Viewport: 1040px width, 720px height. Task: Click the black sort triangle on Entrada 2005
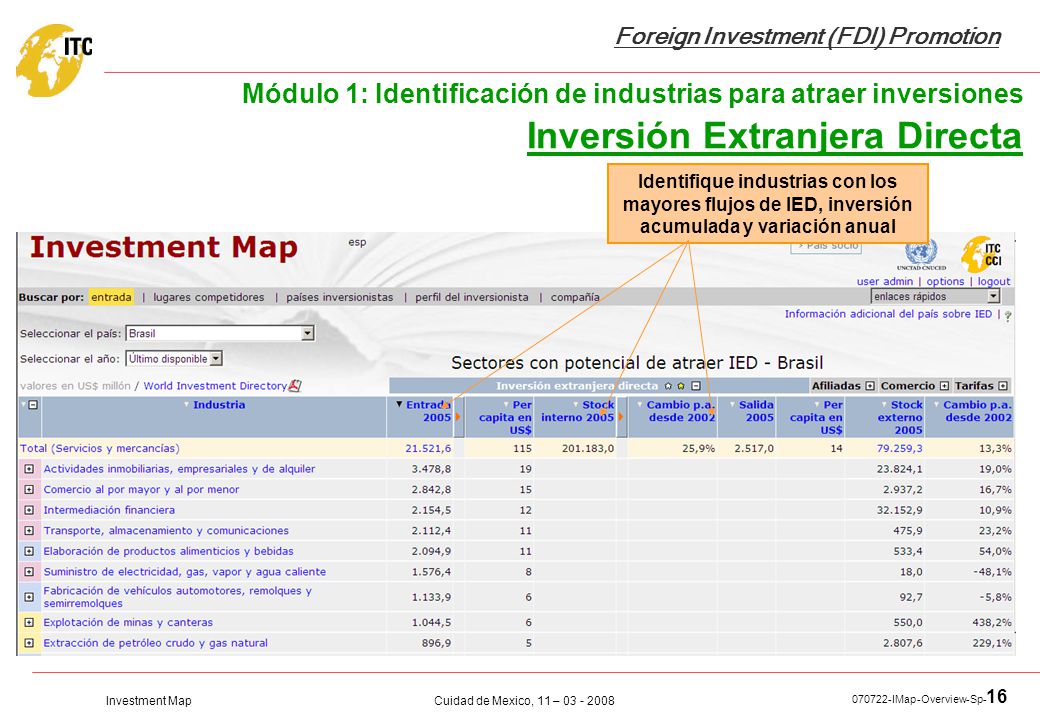(x=399, y=404)
